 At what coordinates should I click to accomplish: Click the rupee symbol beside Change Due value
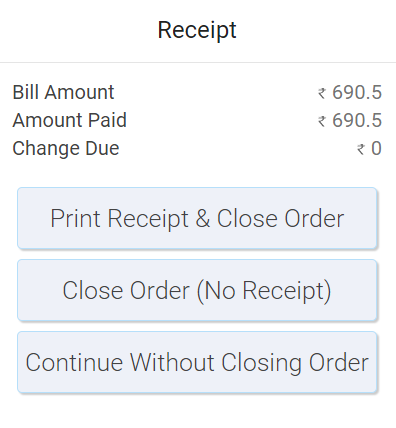coord(361,149)
